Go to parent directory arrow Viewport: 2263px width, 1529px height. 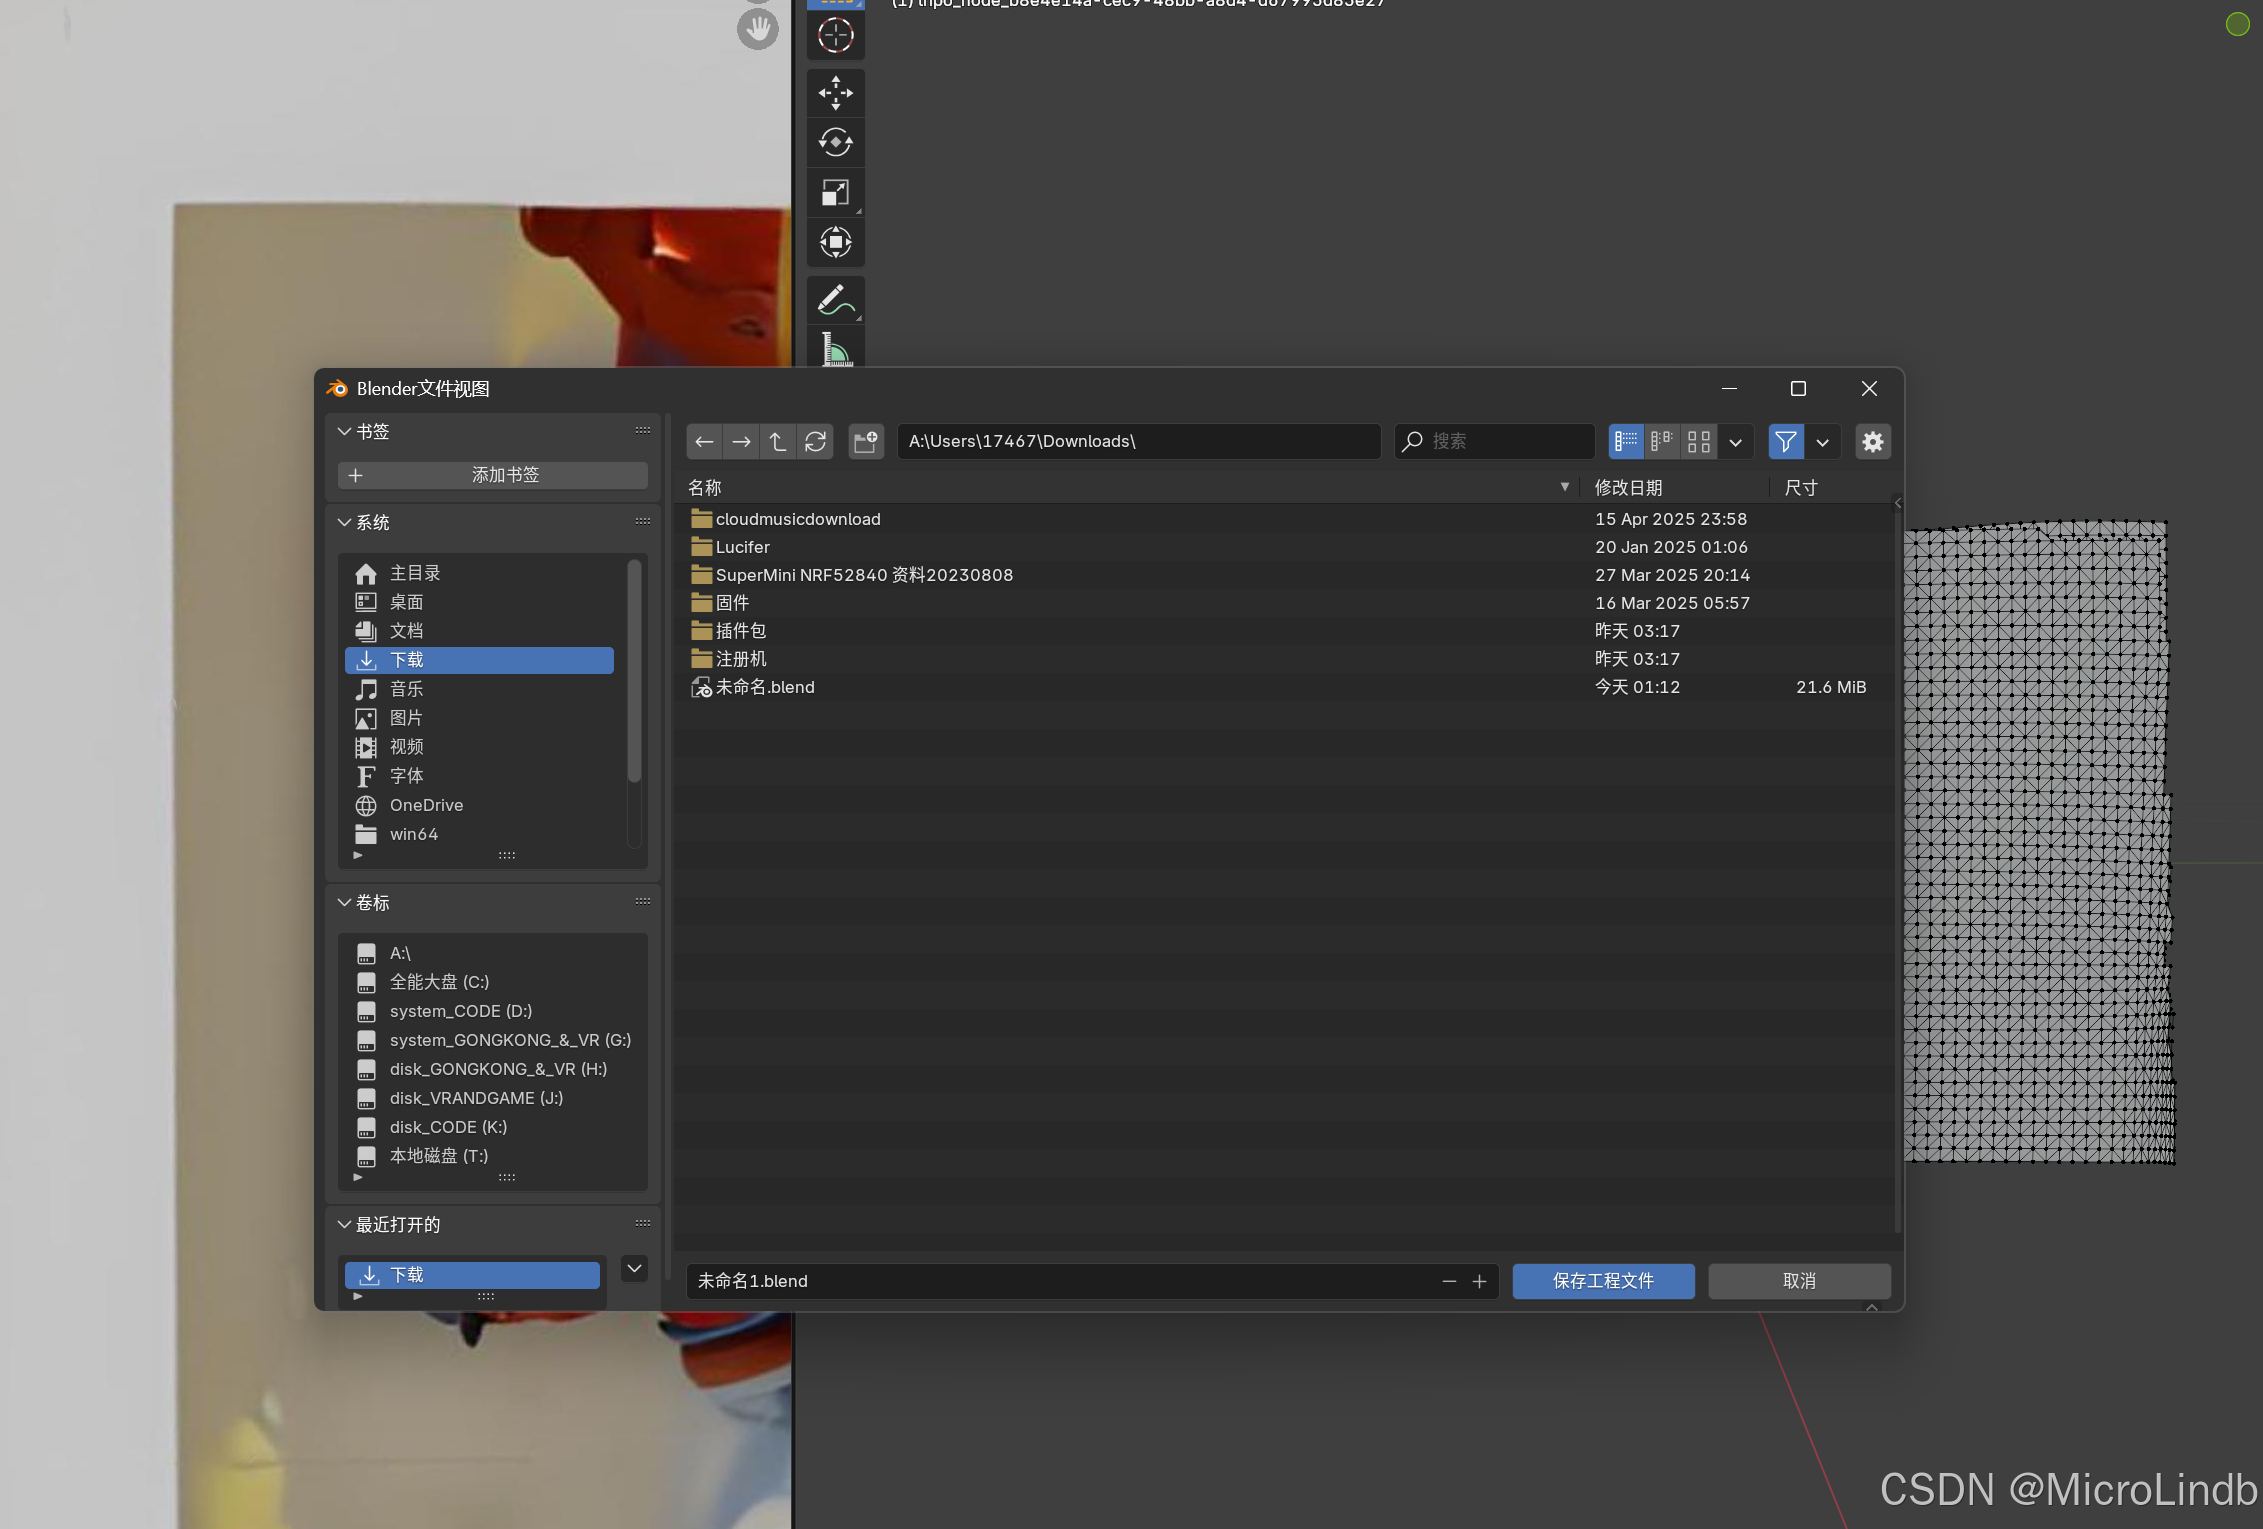pyautogui.click(x=778, y=441)
